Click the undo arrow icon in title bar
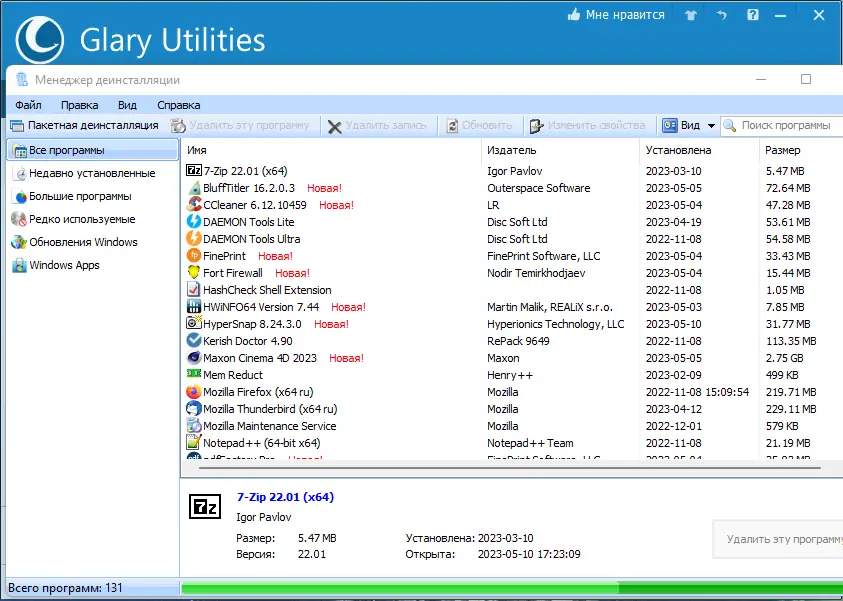 pos(721,15)
